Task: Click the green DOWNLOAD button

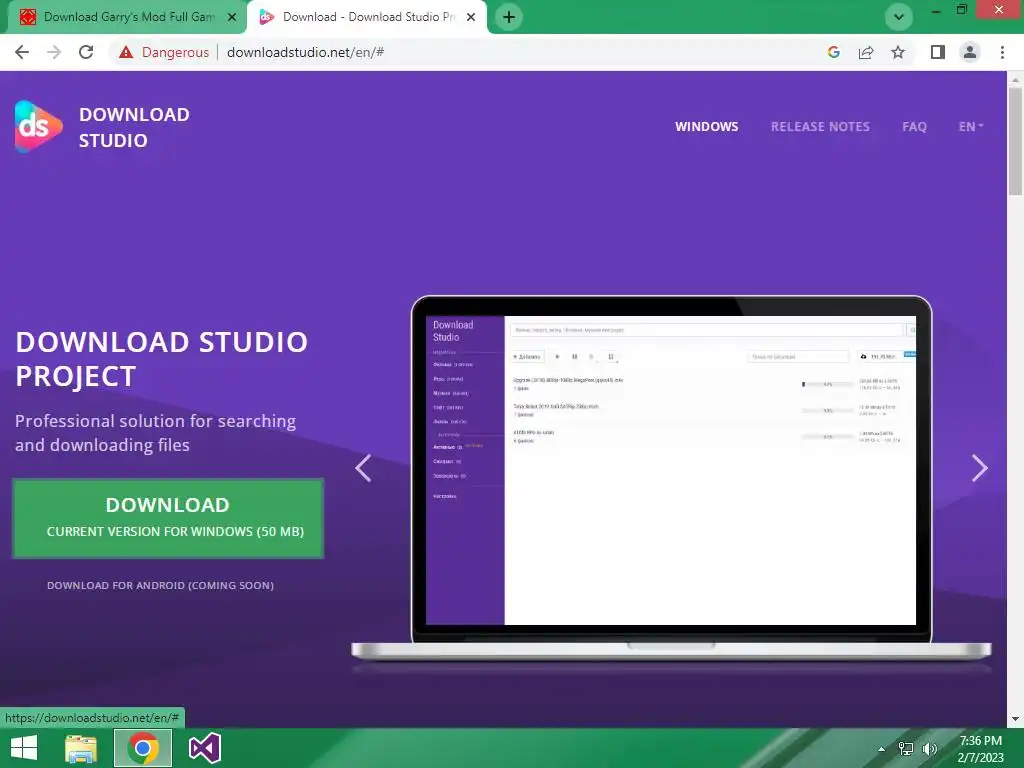Action: [168, 518]
